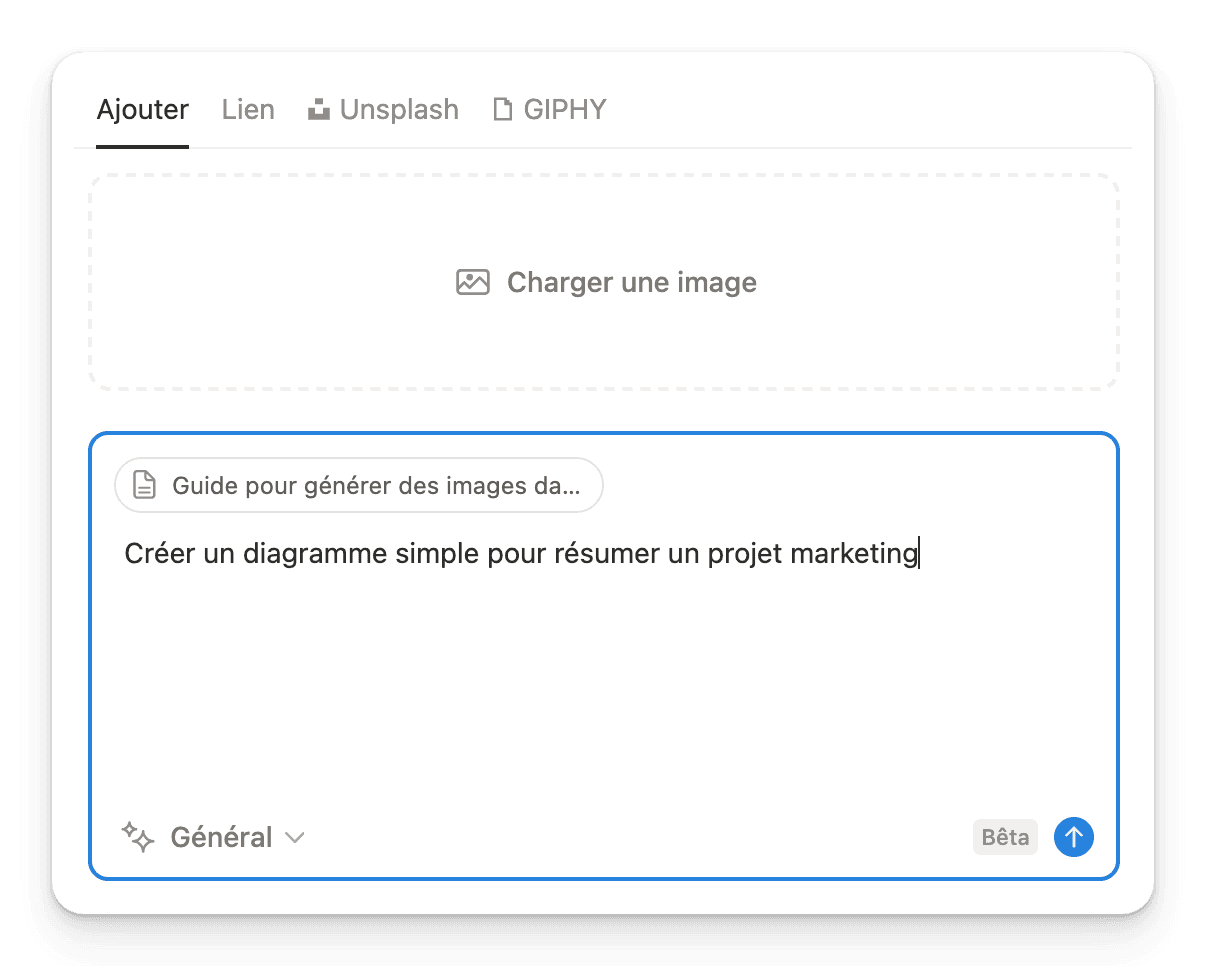Click the Bêta badge
Image resolution: width=1206 pixels, height=966 pixels.
point(1005,837)
